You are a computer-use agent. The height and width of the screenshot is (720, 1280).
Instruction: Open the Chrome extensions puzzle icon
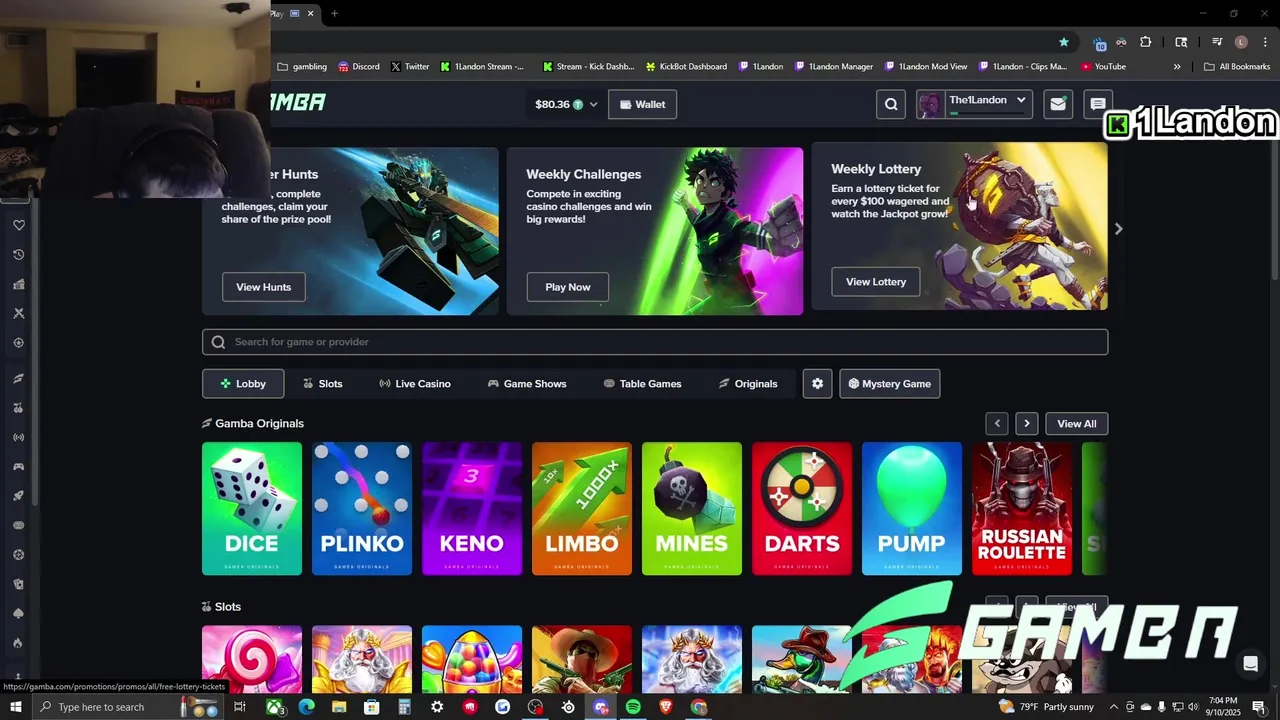(1145, 42)
